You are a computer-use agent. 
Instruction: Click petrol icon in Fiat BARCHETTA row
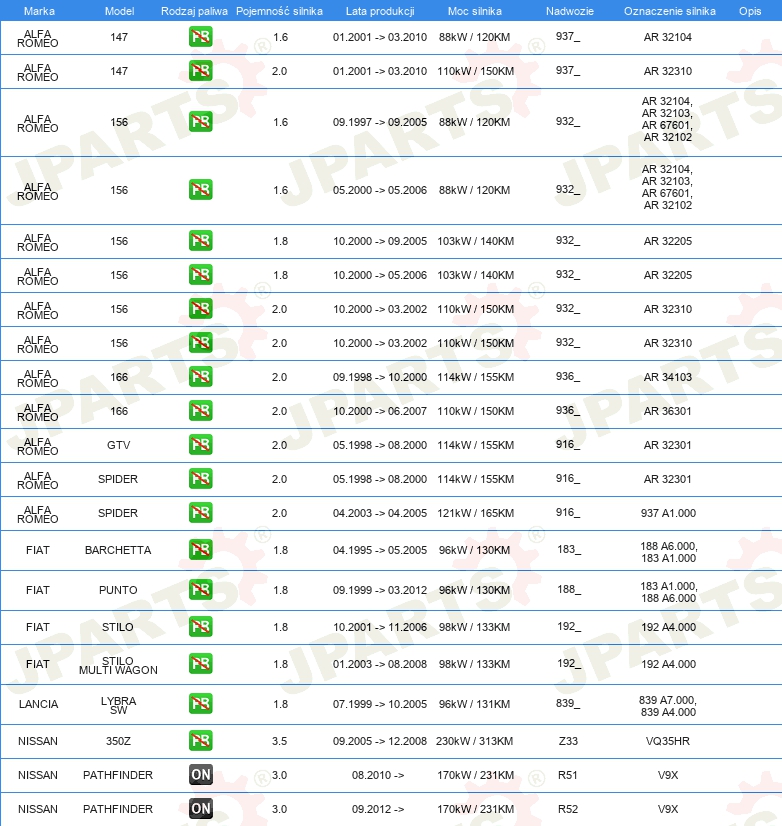point(200,549)
